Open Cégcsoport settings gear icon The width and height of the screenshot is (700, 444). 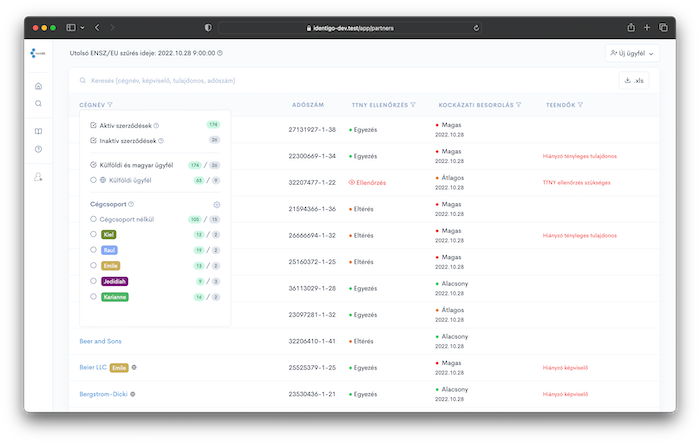(216, 204)
